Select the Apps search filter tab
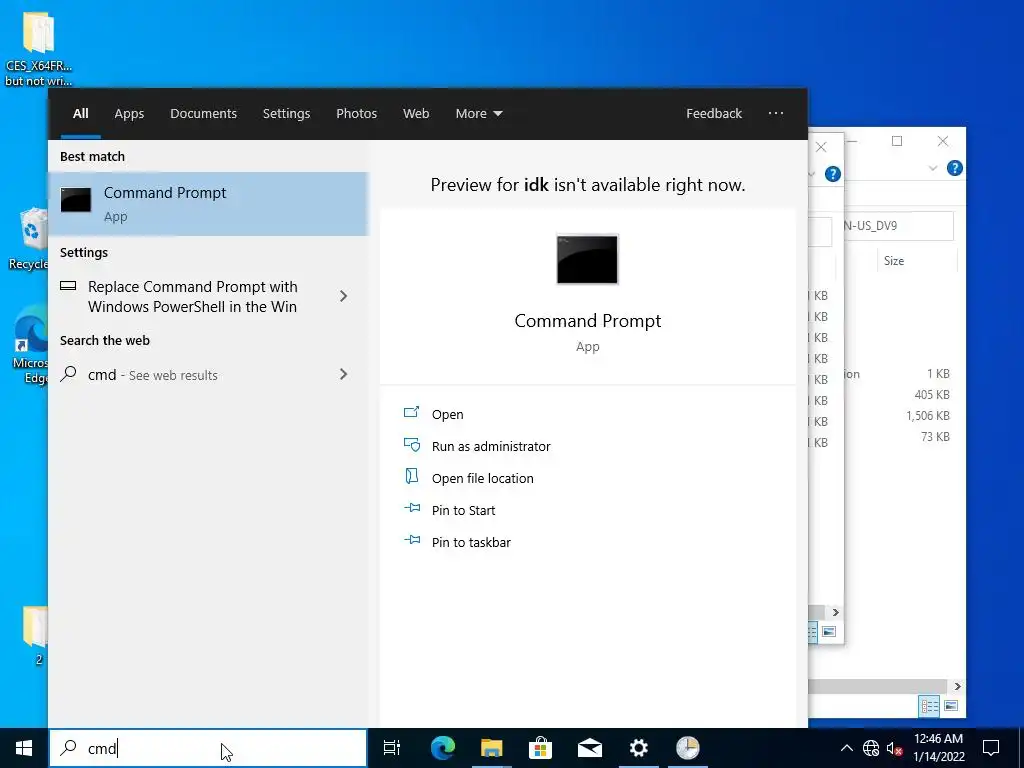This screenshot has height=768, width=1024. tap(129, 113)
